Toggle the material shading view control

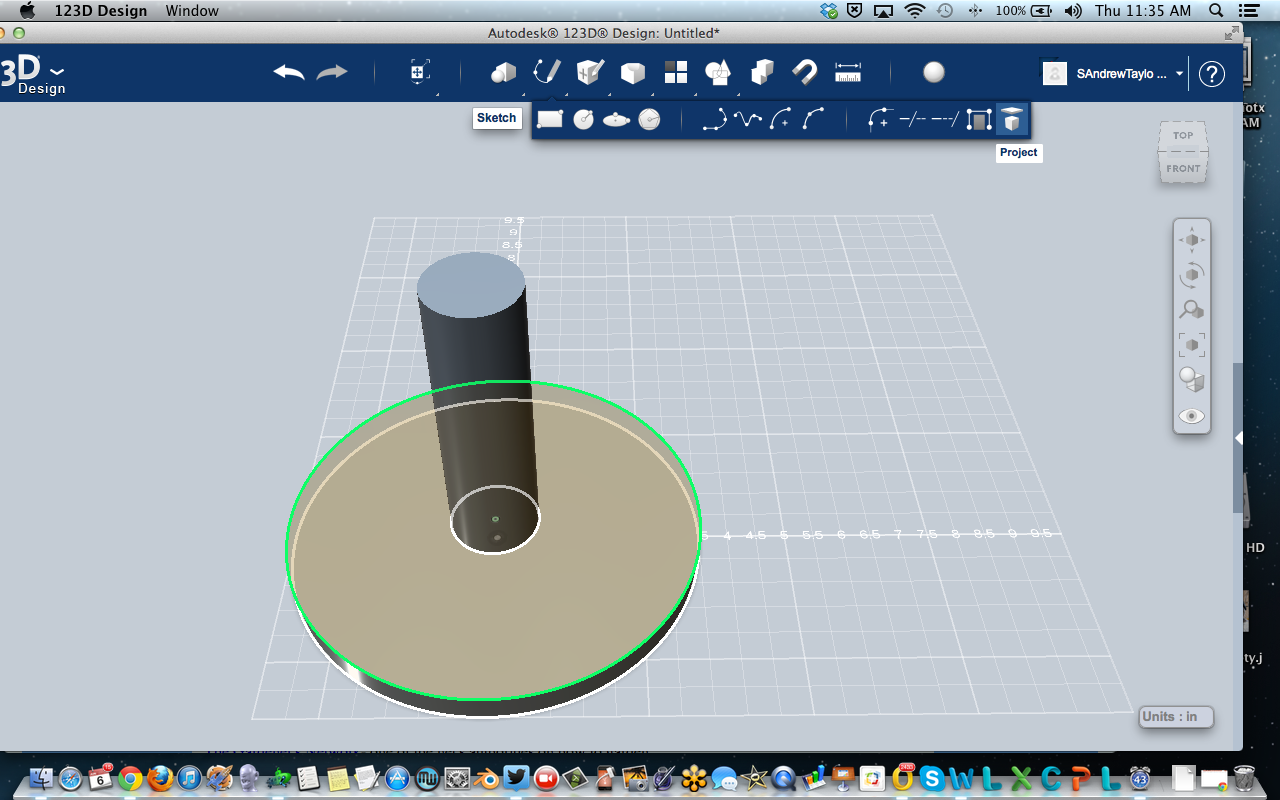pyautogui.click(x=1191, y=380)
